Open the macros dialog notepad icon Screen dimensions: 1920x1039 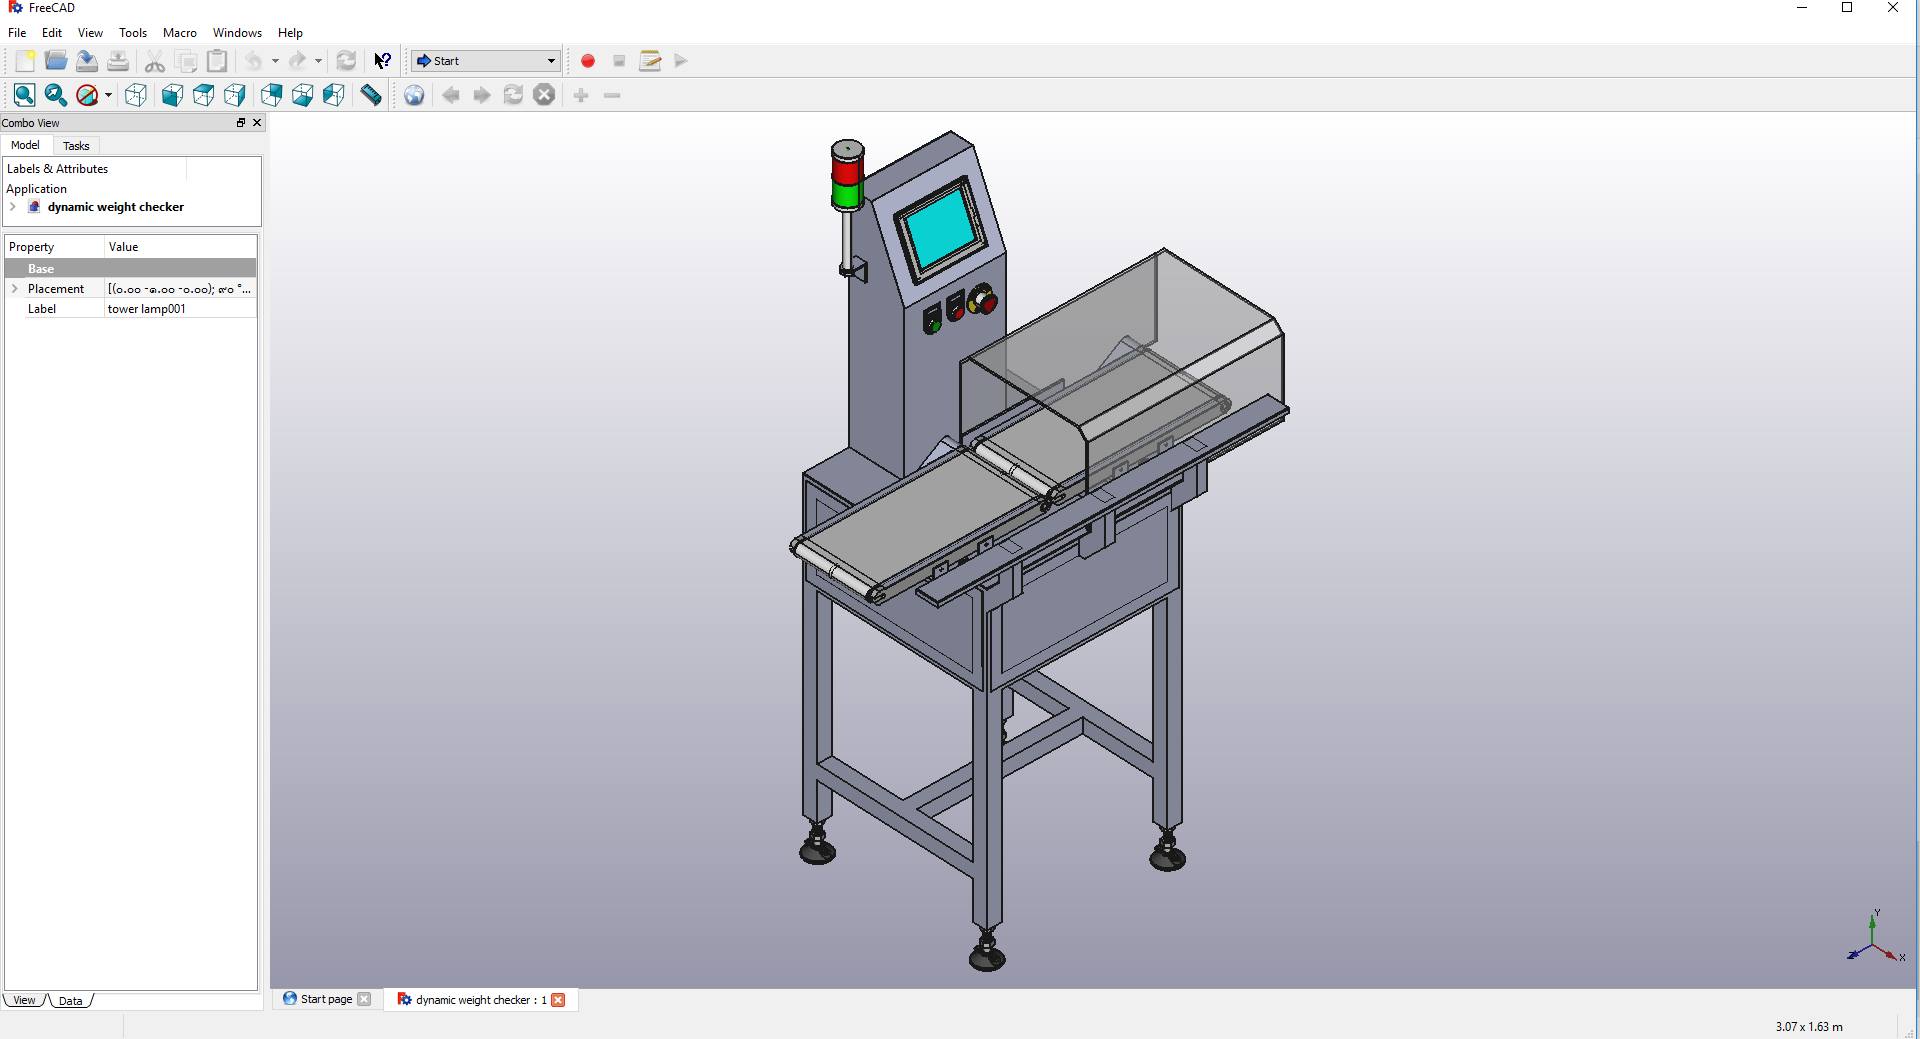(650, 61)
